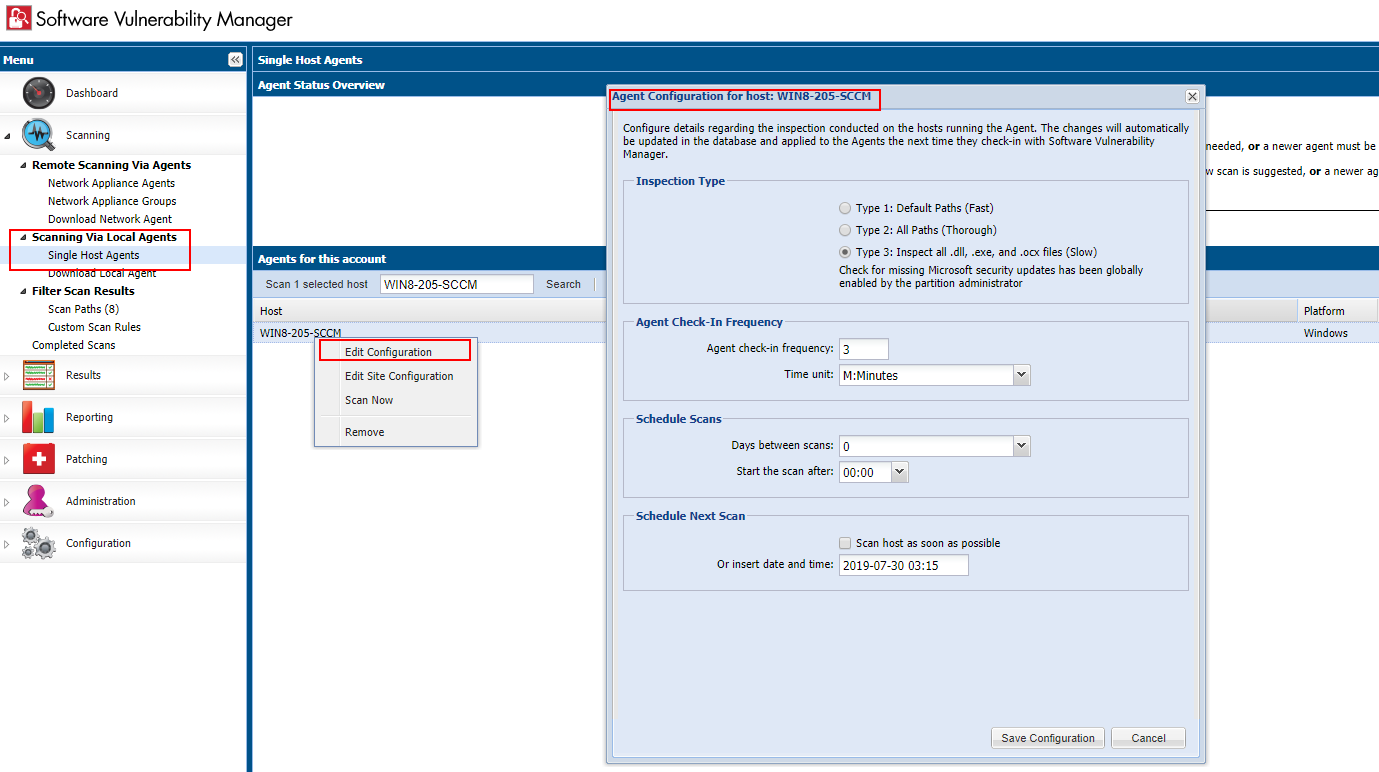This screenshot has width=1379, height=772.
Task: Open Download Network Agent
Action: coord(110,219)
